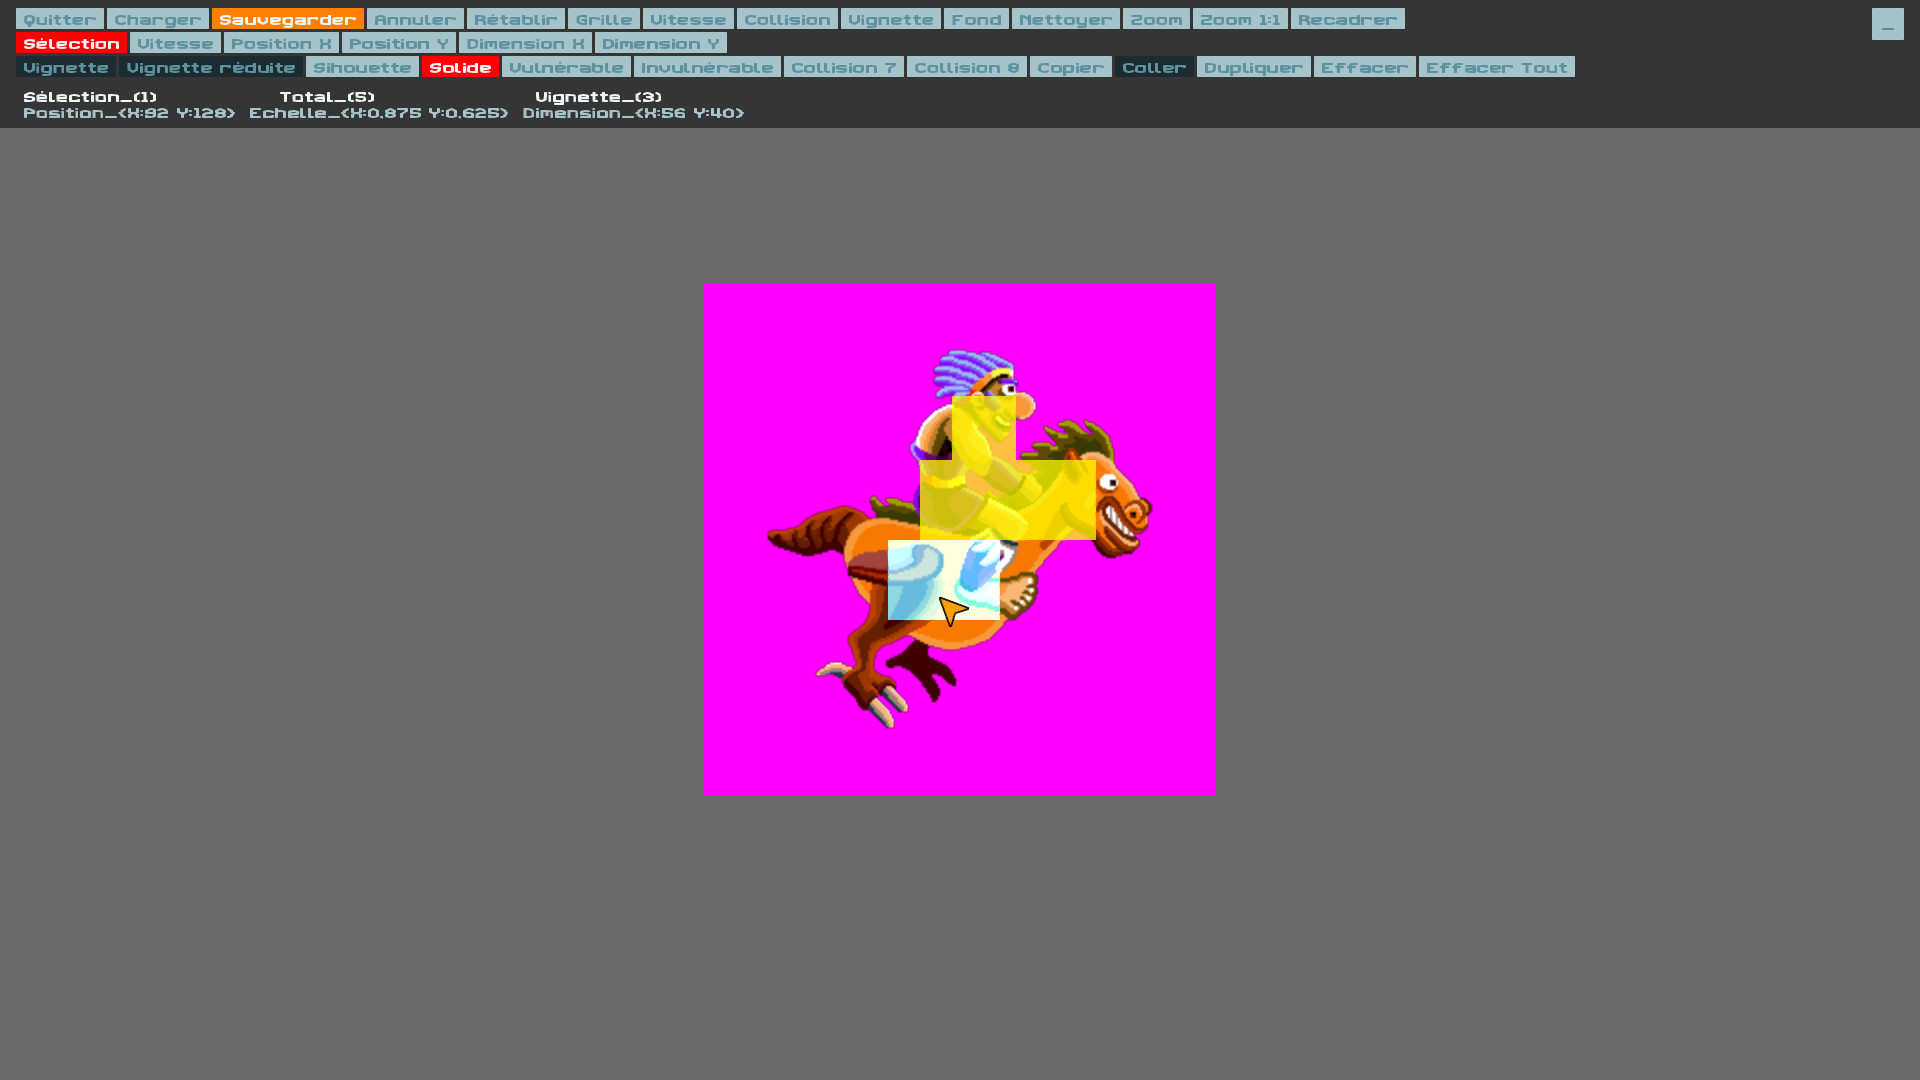
Task: Open the Charger load option
Action: click(x=158, y=19)
